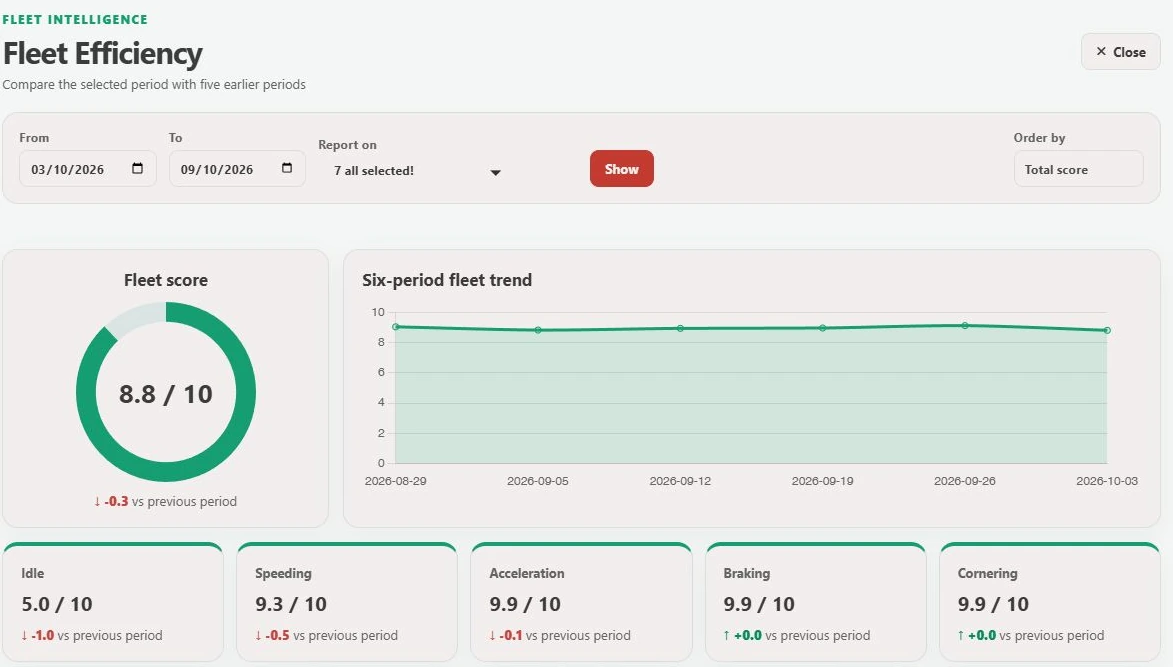Click the 'Fleet Efficiency' page title
The height and width of the screenshot is (667, 1173).
coord(102,53)
